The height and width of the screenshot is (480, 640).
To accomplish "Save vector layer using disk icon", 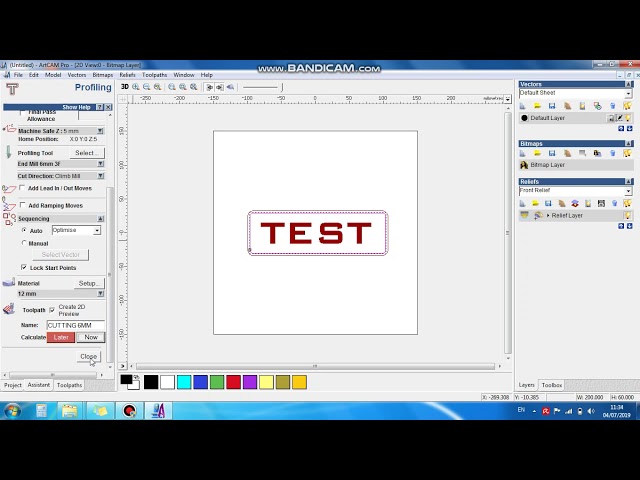I will [552, 106].
